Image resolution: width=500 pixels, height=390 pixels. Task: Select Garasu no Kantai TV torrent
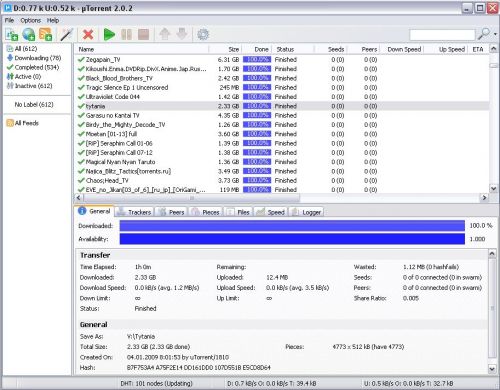282,116
